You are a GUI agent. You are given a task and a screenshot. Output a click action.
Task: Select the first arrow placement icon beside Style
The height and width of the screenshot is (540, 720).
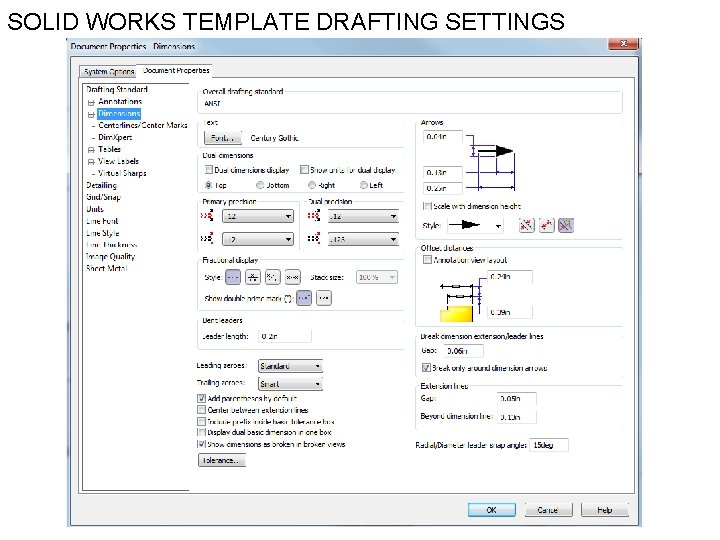(526, 225)
